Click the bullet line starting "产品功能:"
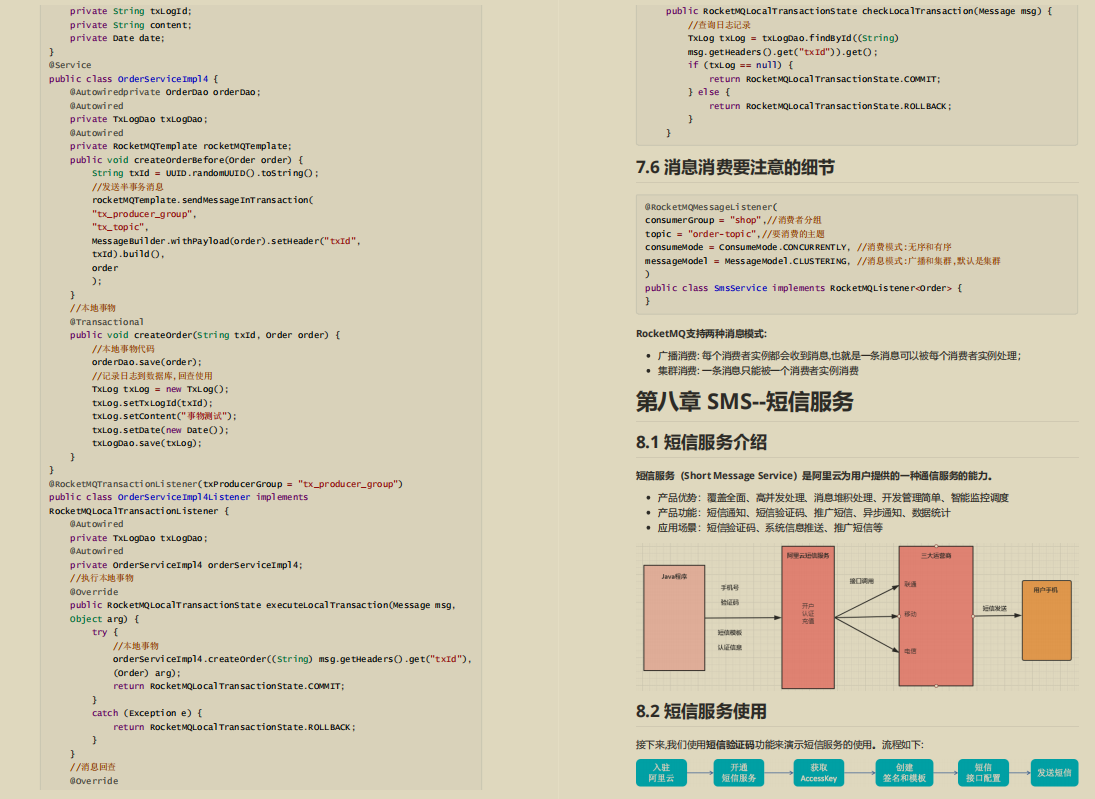Screen dimensions: 1095x799 (x=804, y=513)
